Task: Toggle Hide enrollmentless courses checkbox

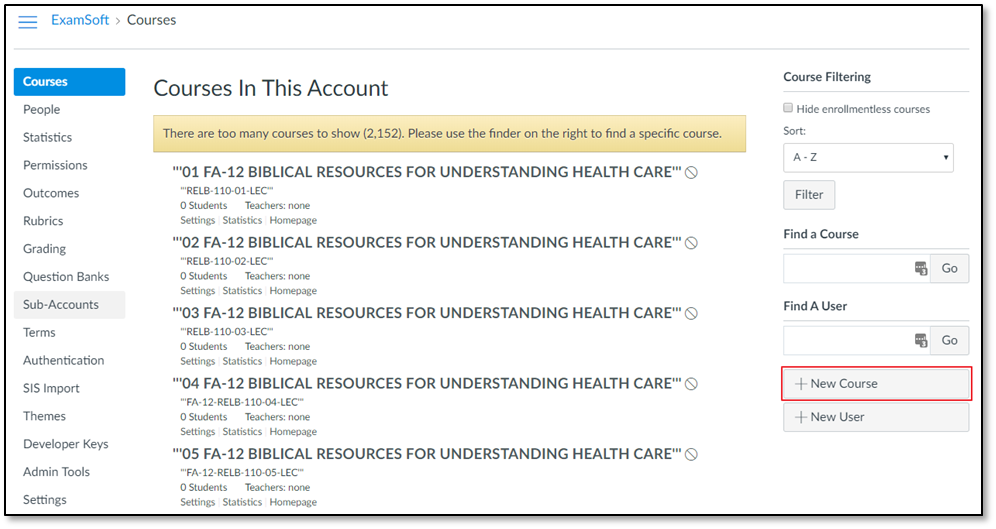Action: pyautogui.click(x=788, y=108)
